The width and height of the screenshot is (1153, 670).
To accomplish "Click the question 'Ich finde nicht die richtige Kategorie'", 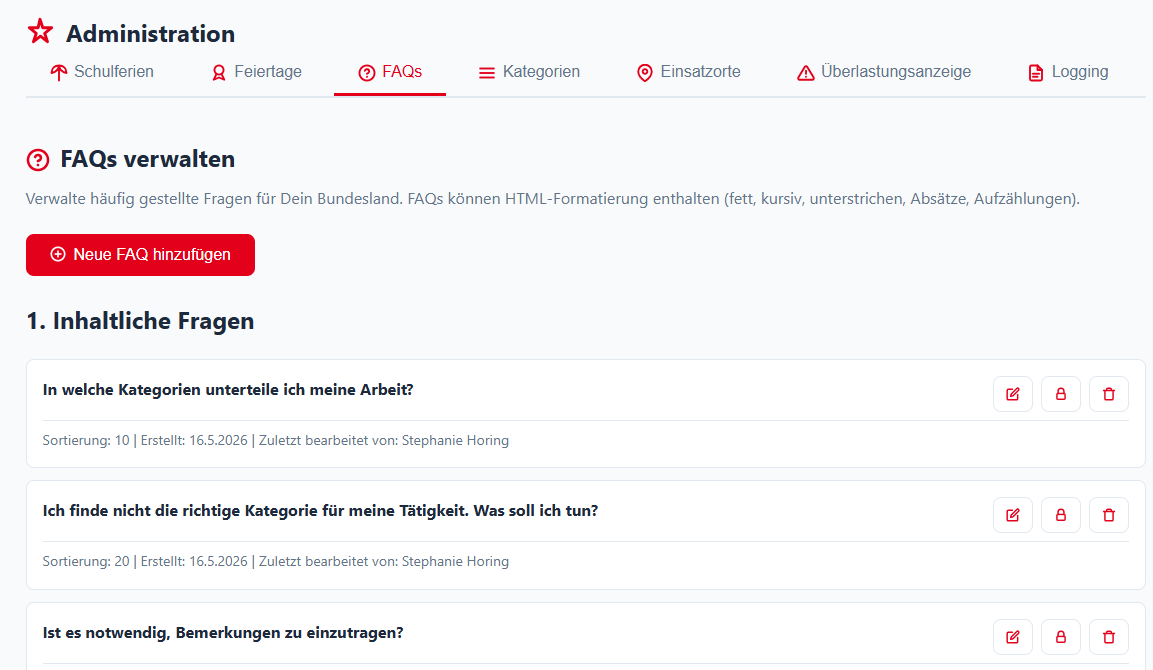I will 321,510.
